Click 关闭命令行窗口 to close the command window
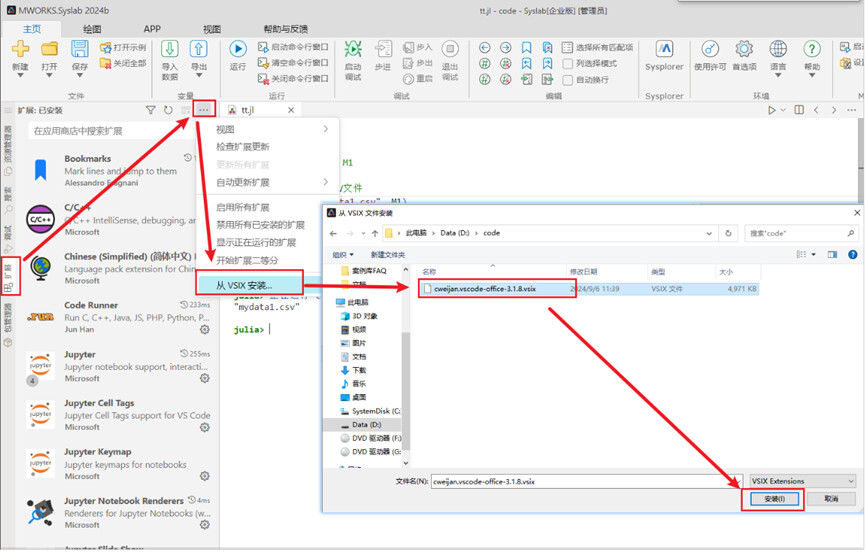 293,78
